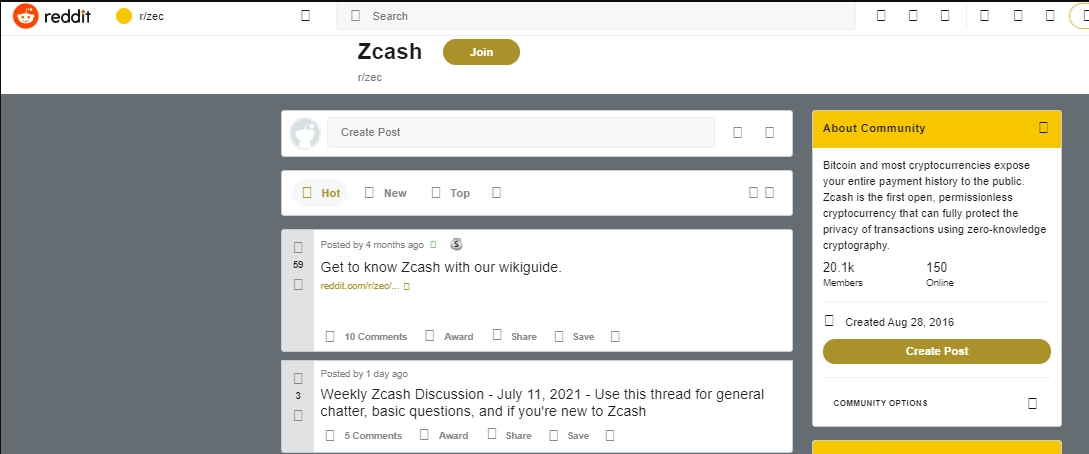Open image upload in Create Post bar
Image resolution: width=1089 pixels, height=454 pixels.
click(737, 132)
